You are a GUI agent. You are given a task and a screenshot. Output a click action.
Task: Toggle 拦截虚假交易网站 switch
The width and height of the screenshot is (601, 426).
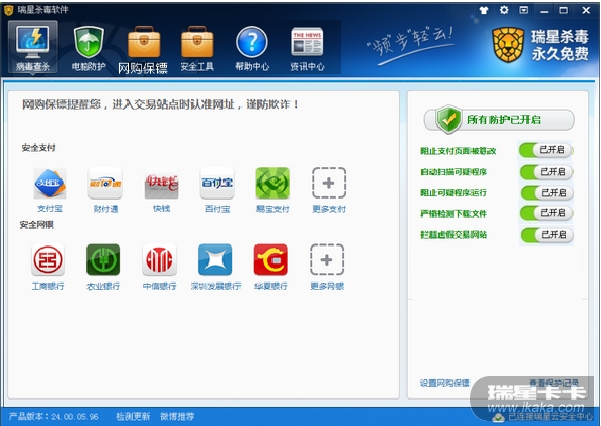[547, 234]
